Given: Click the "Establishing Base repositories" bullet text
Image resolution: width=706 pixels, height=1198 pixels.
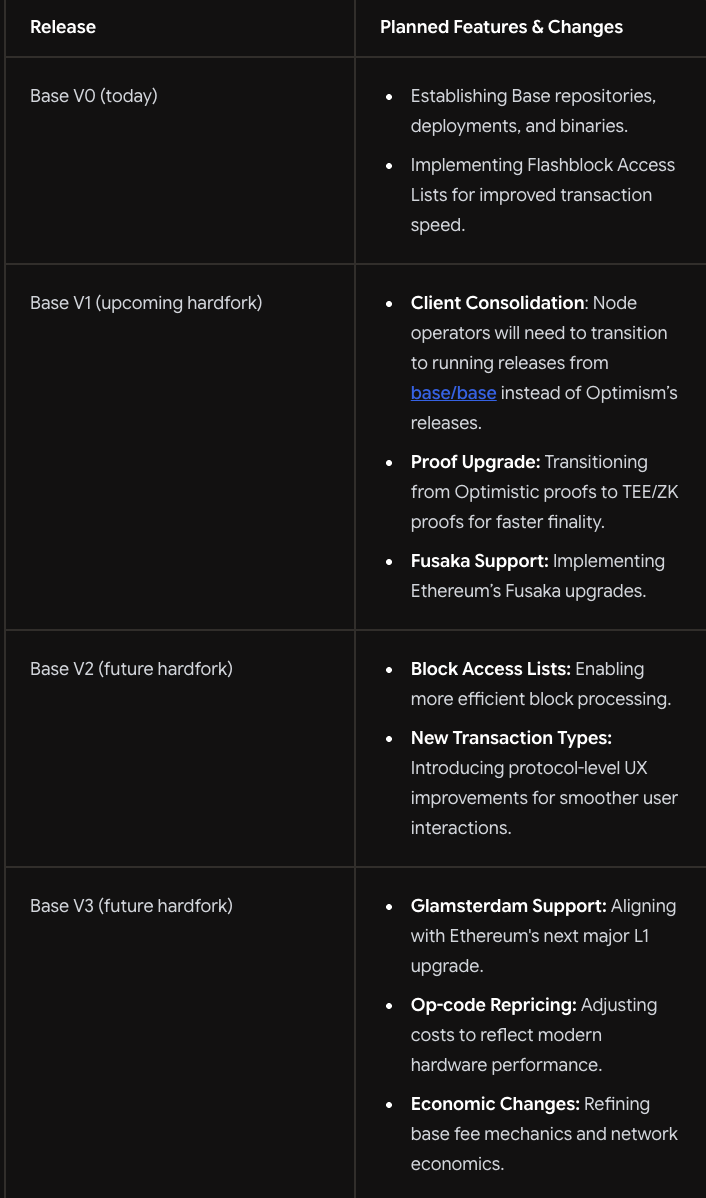Looking at the screenshot, I should coord(532,96).
